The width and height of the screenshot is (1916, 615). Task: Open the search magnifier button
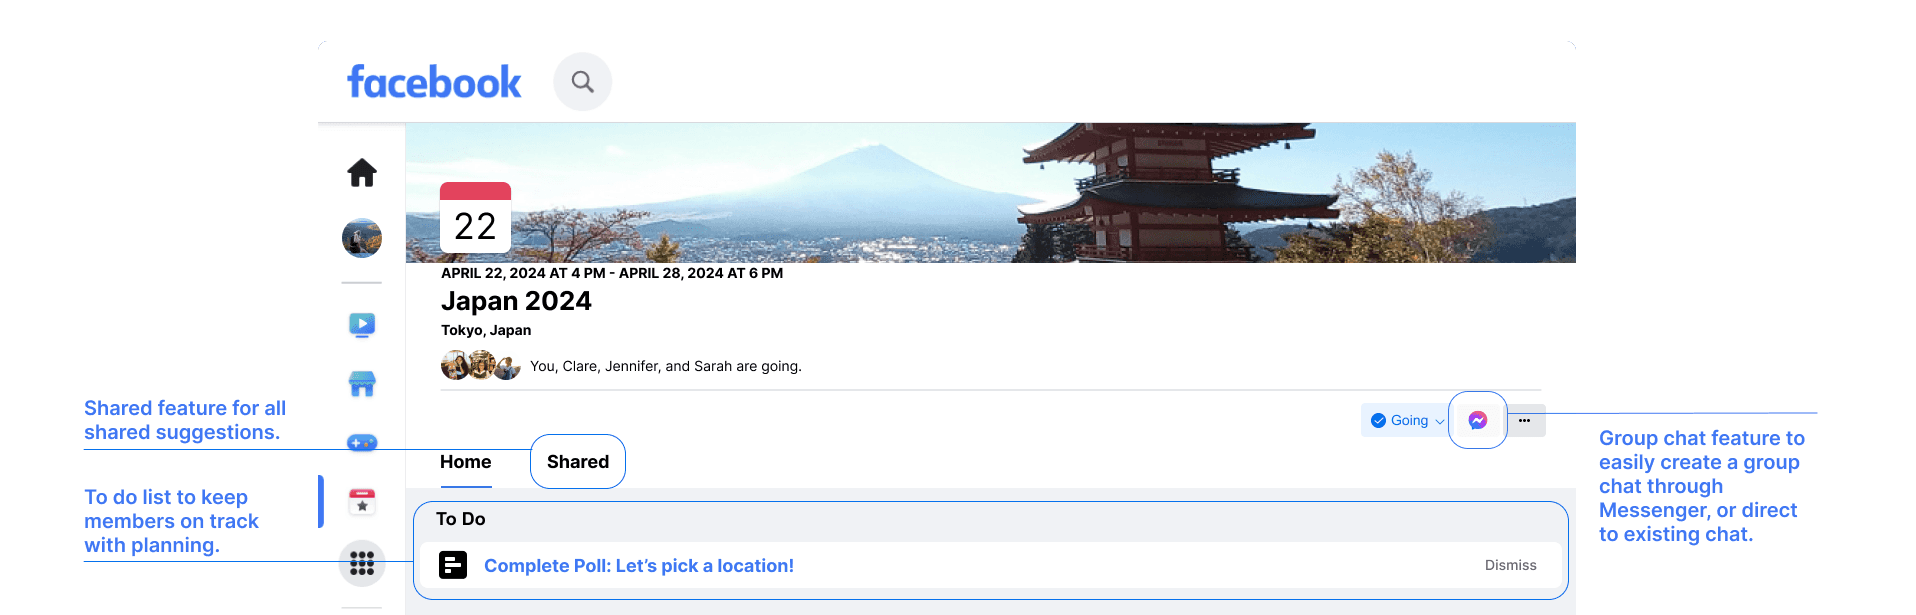(x=582, y=82)
